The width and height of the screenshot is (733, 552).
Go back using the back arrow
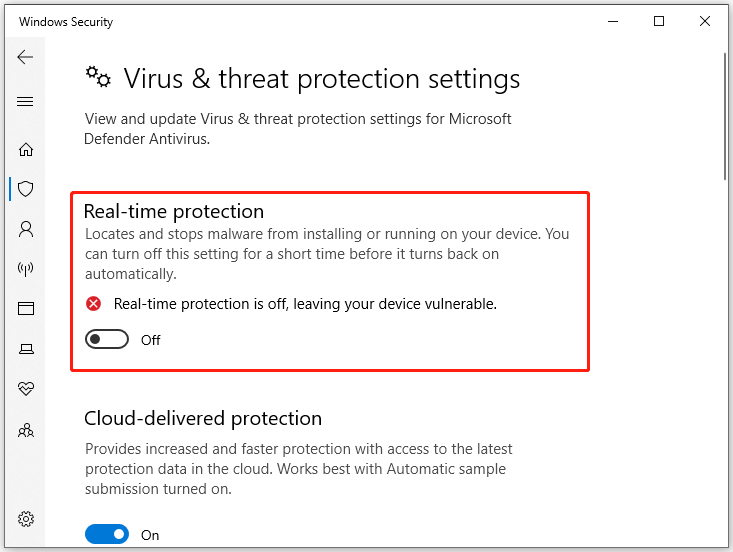(x=26, y=58)
